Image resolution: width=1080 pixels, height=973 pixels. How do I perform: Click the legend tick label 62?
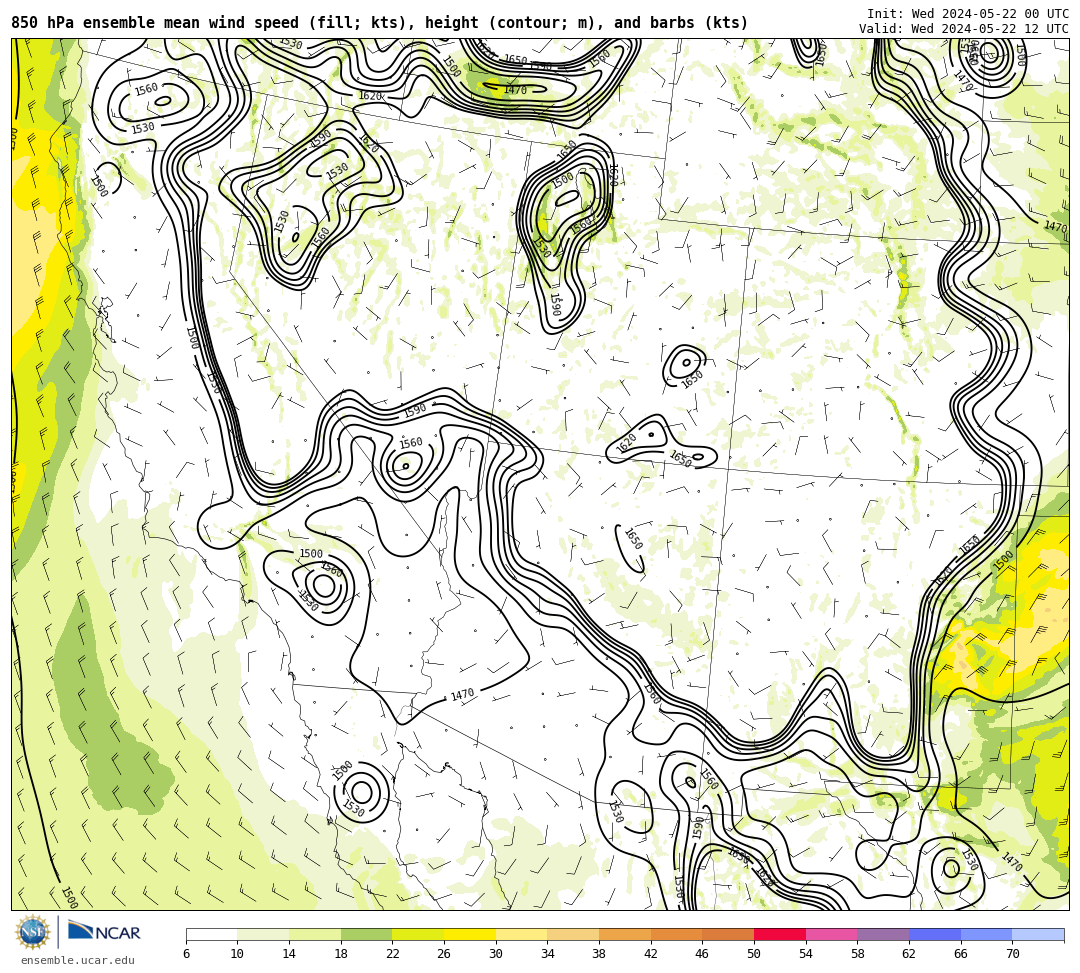(909, 954)
